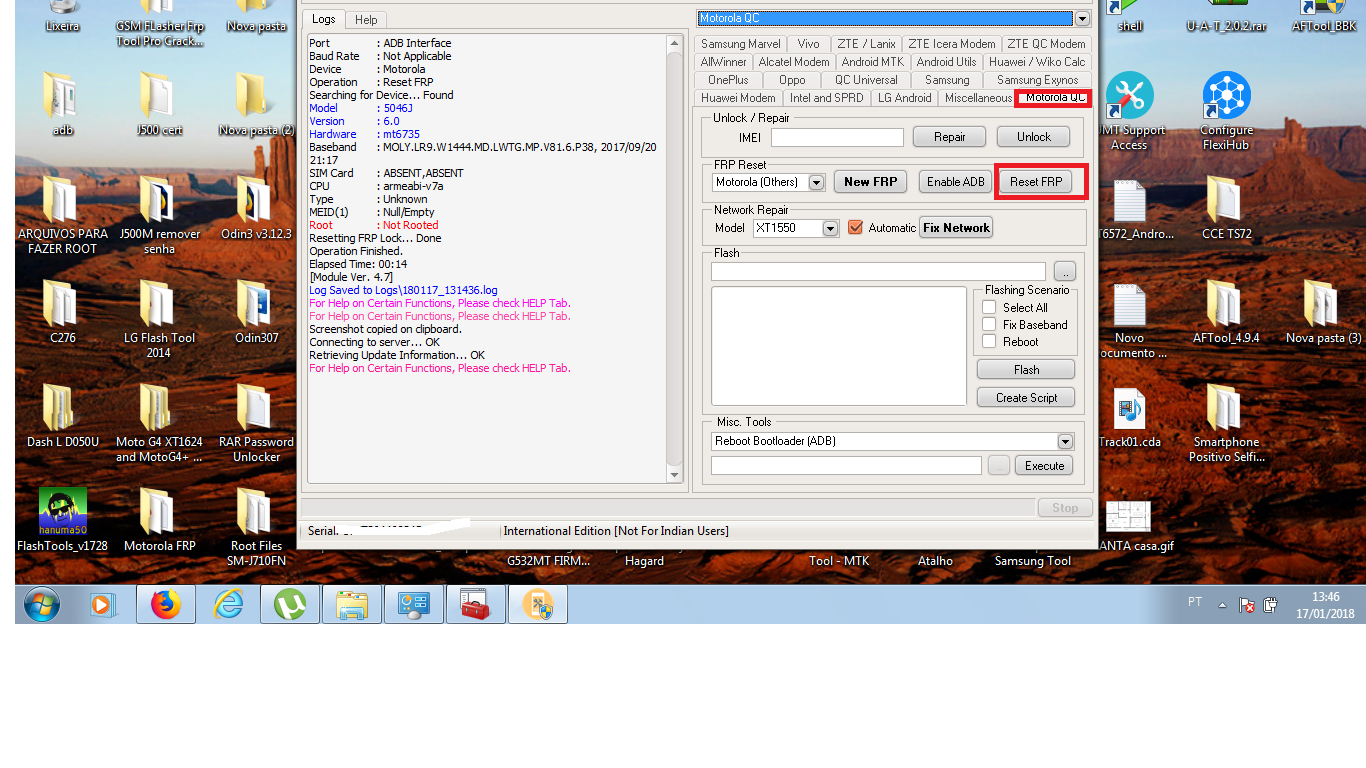Open the 'LG Flash Tool 2014' folder
The width and height of the screenshot is (1366, 768).
(x=159, y=319)
